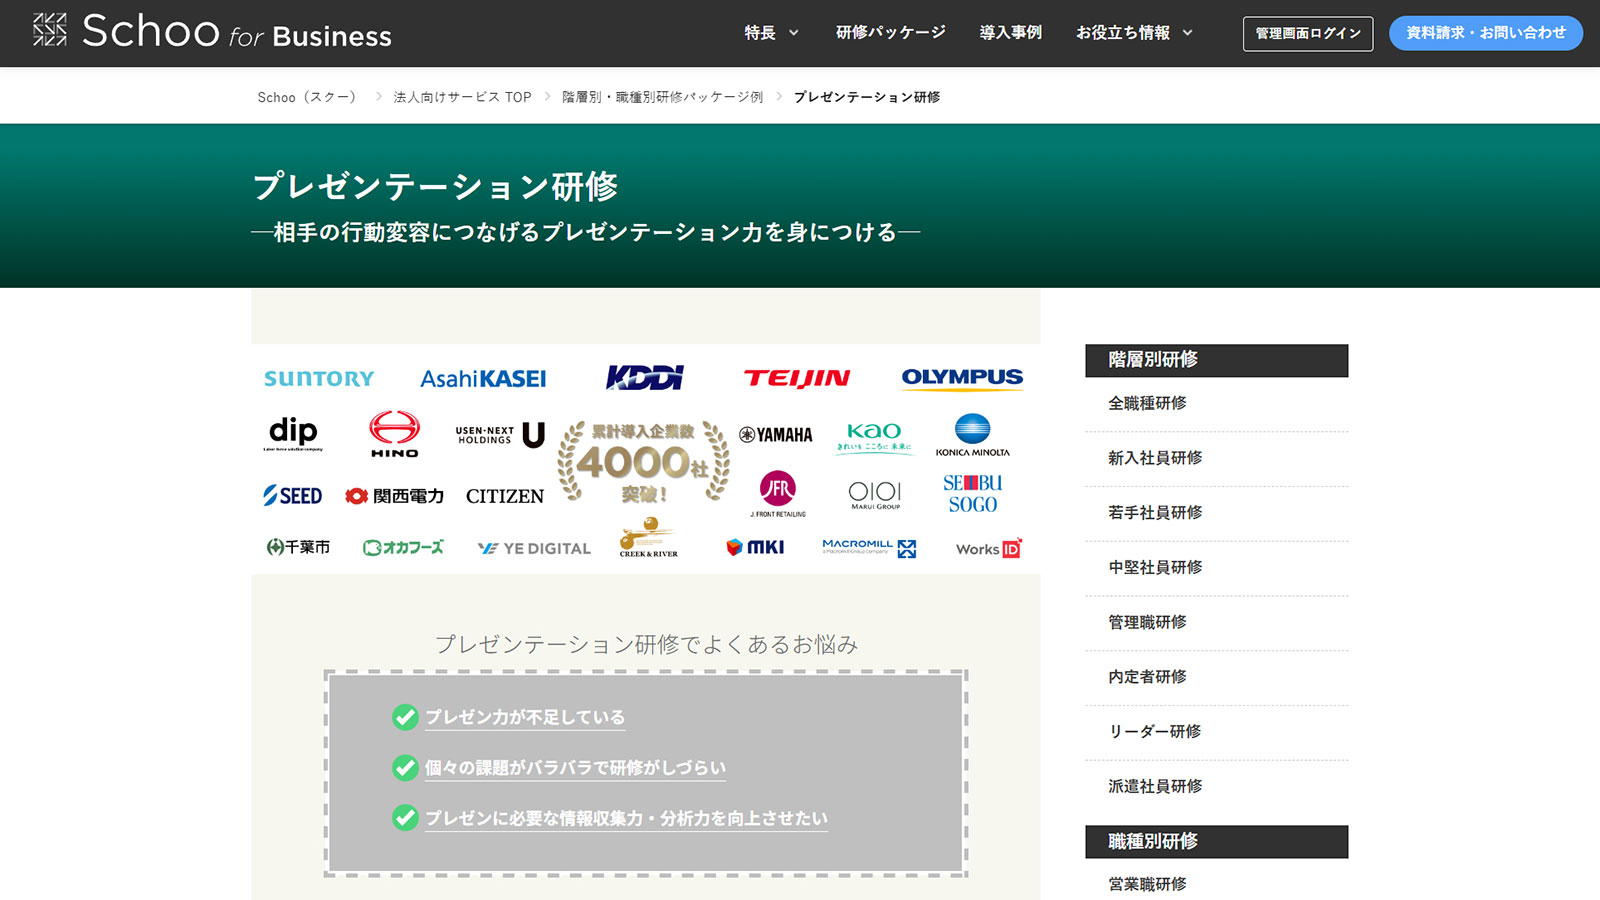
Task: Click the YE DIGITAL logo
Action: 534,548
